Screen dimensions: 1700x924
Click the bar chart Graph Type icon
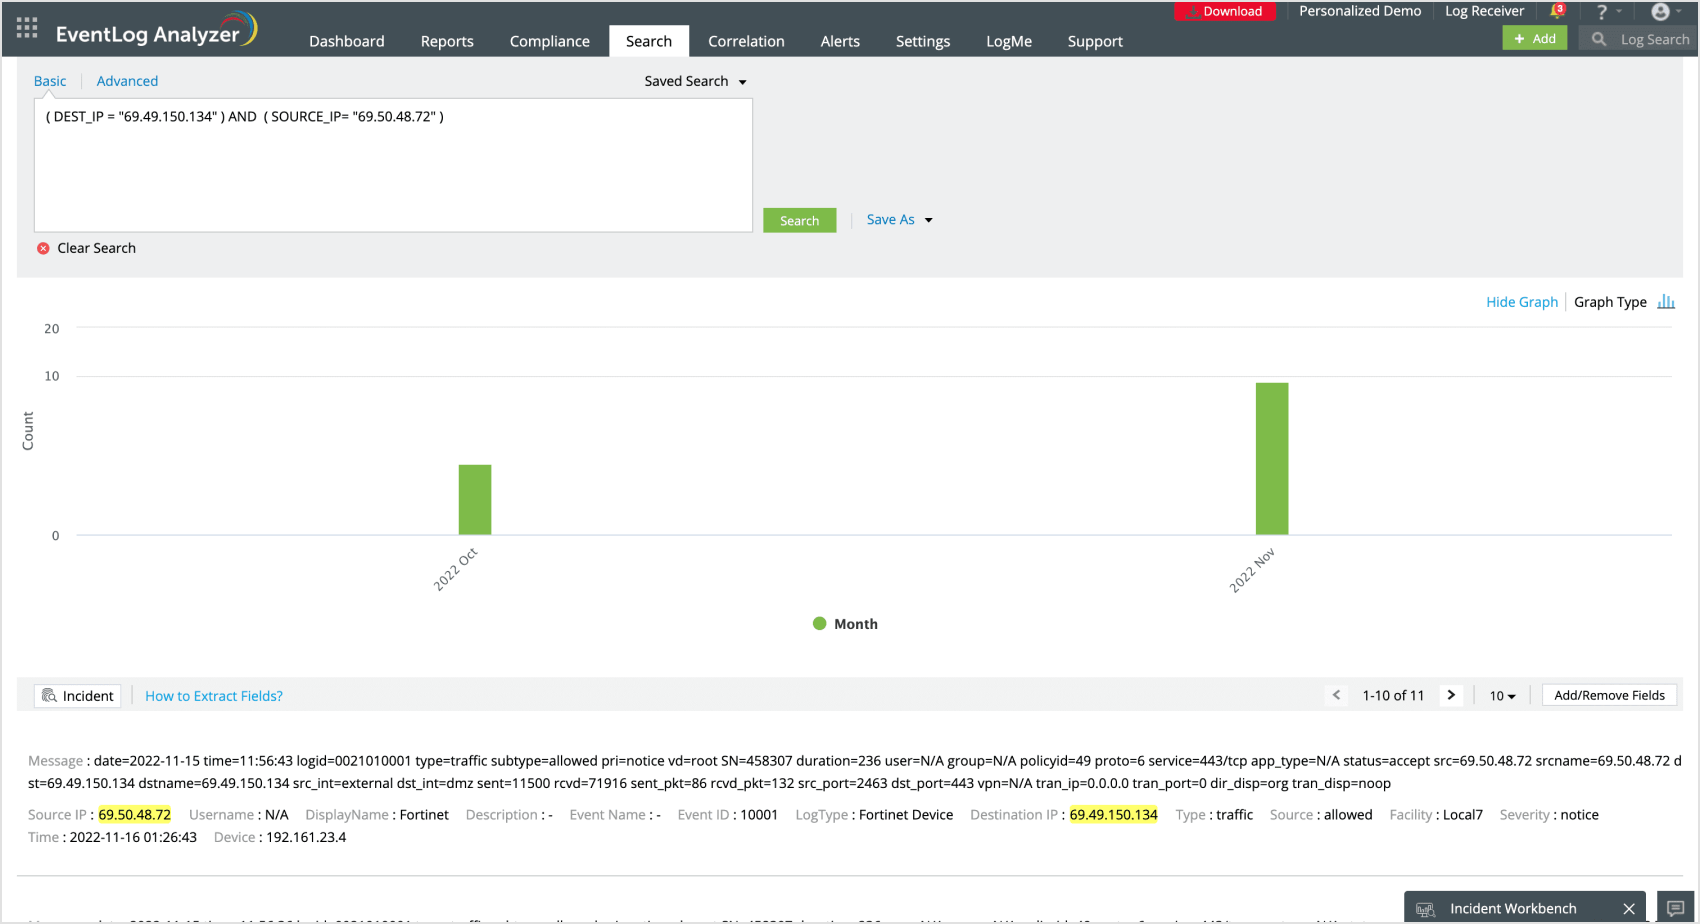[x=1666, y=302]
